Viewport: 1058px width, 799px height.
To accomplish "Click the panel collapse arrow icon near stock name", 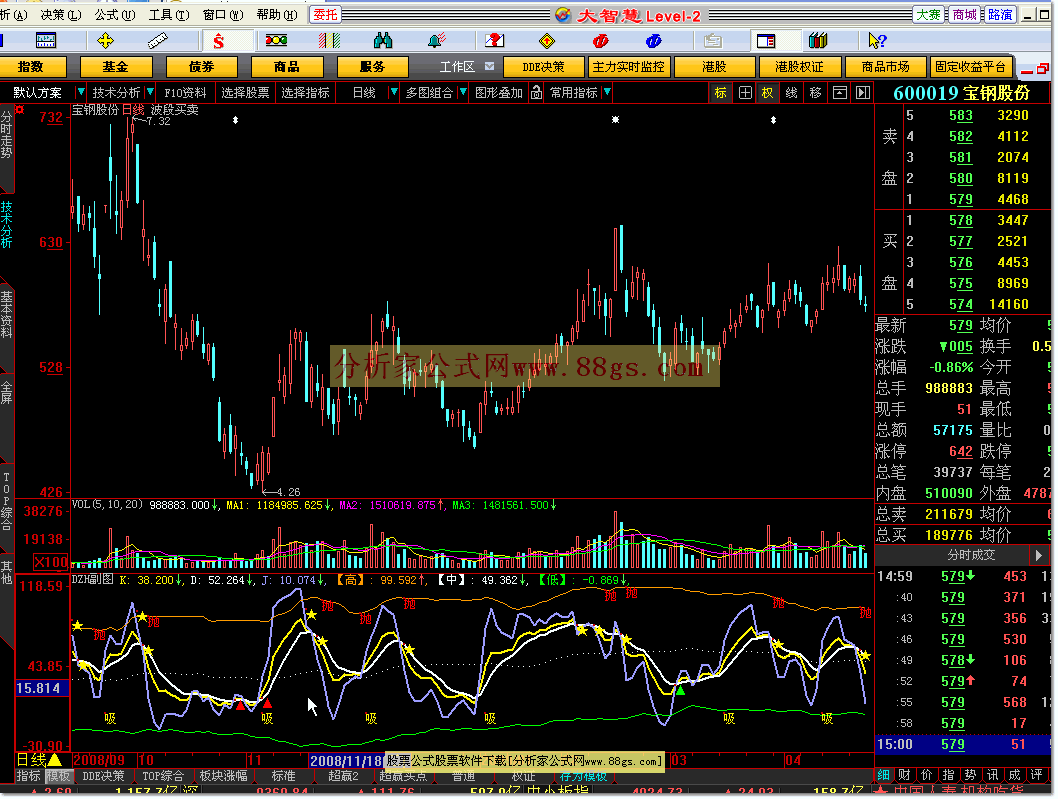I will (863, 92).
